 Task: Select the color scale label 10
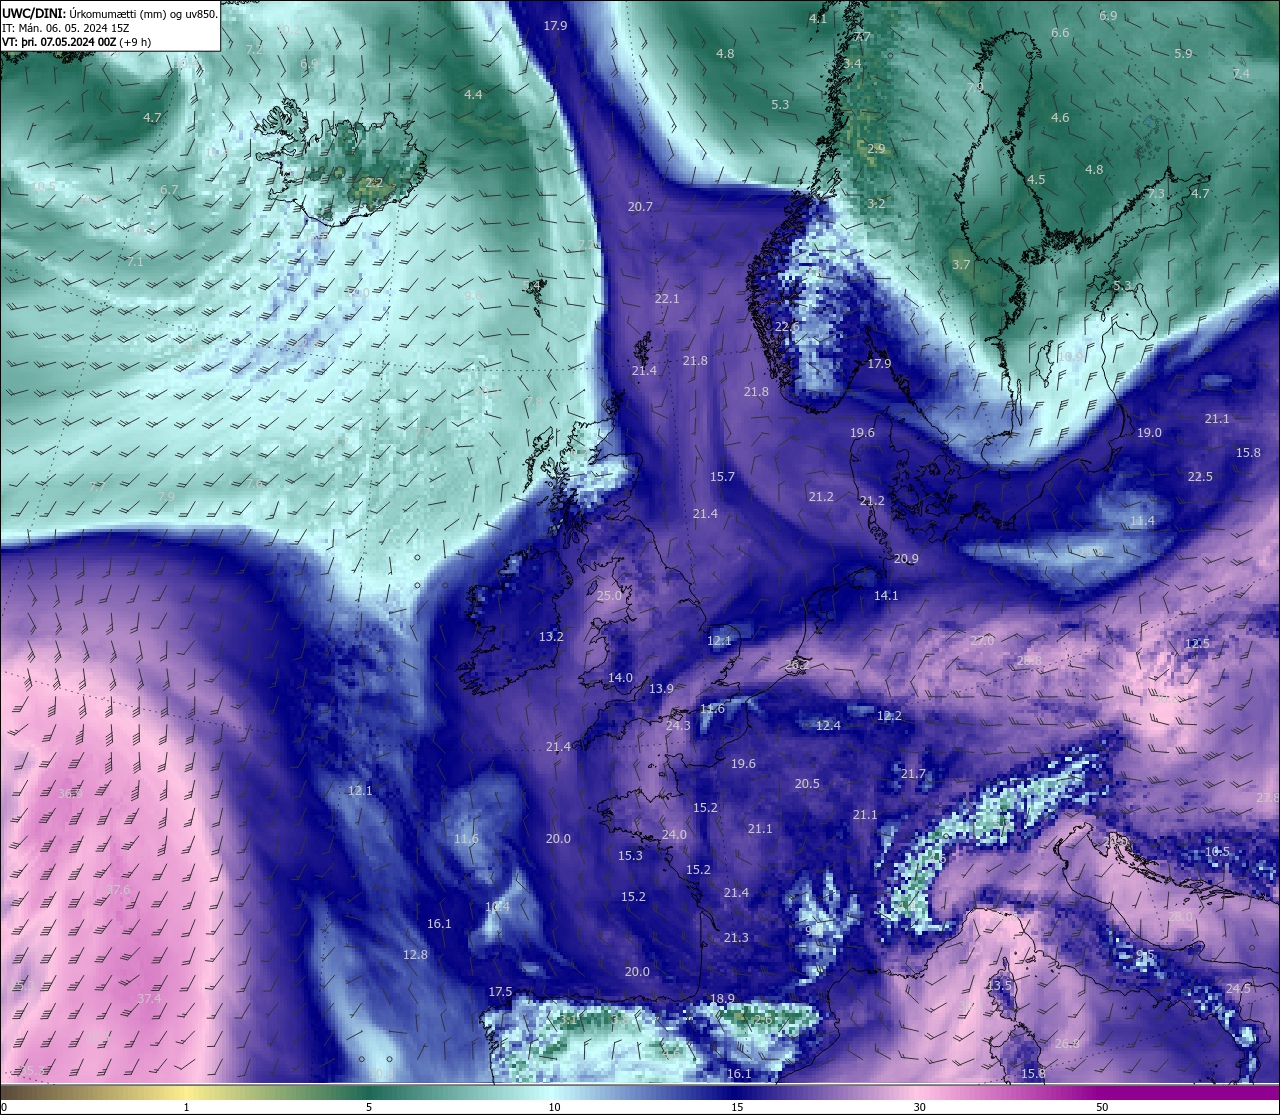(553, 1107)
